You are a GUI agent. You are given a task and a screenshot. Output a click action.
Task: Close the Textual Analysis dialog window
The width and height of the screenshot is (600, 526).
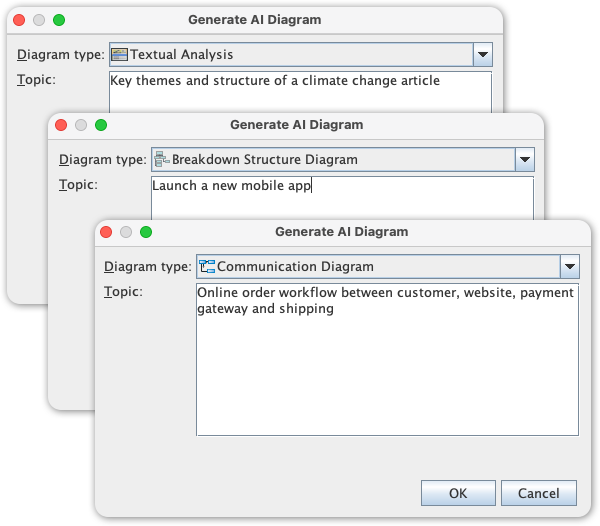[18, 19]
